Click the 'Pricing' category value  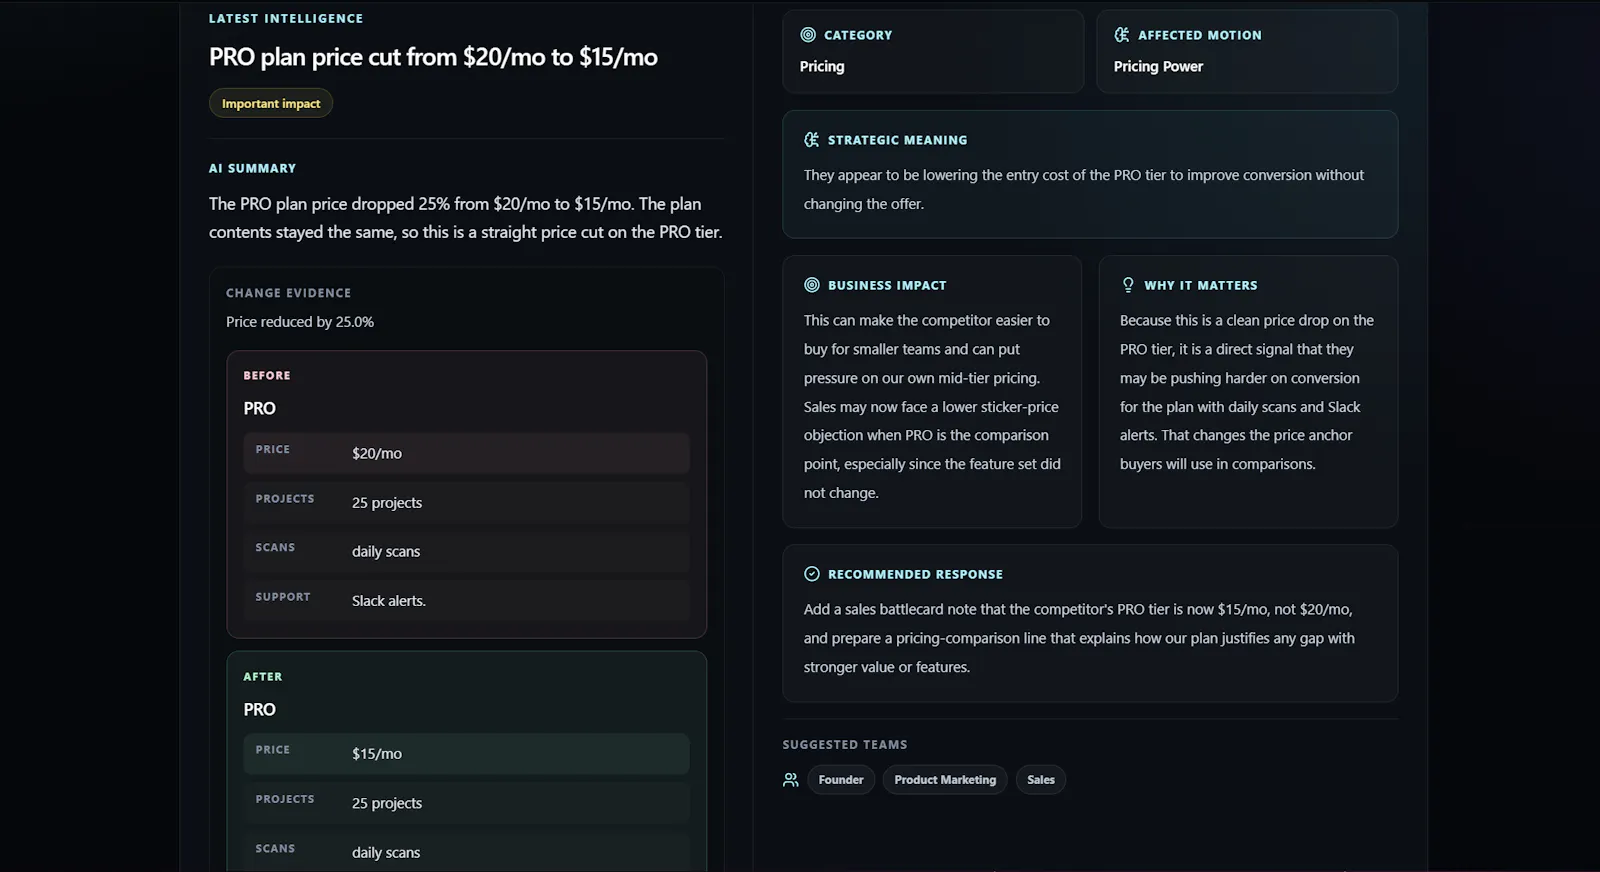(822, 67)
